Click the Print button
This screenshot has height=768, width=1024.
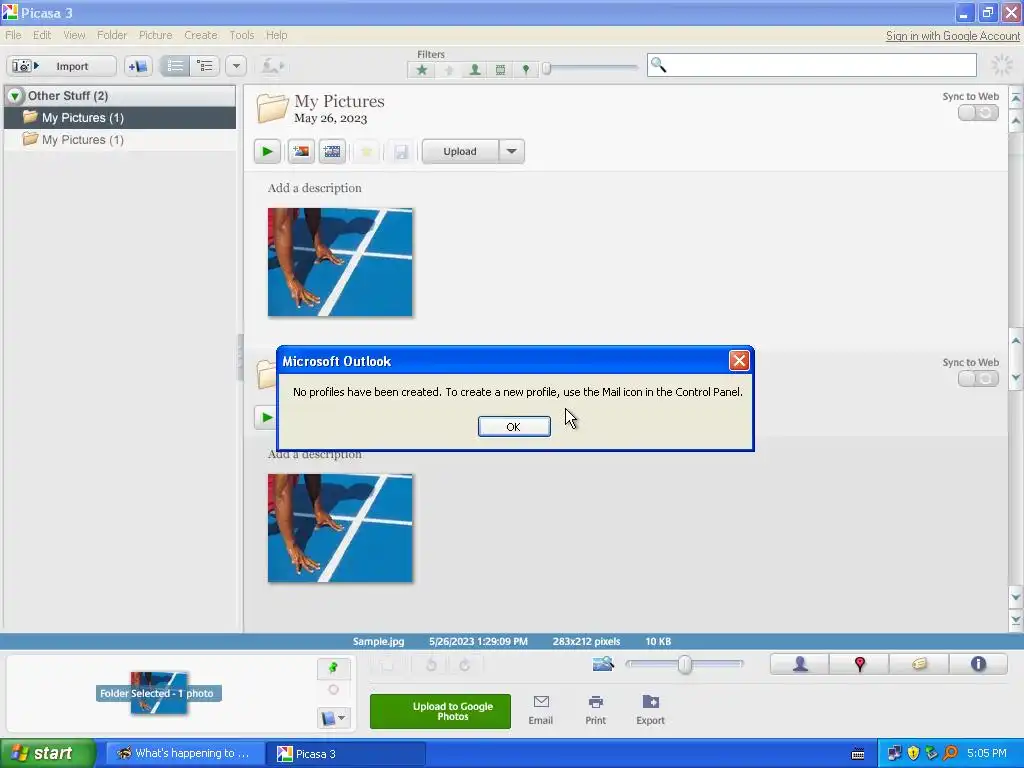[x=596, y=710]
